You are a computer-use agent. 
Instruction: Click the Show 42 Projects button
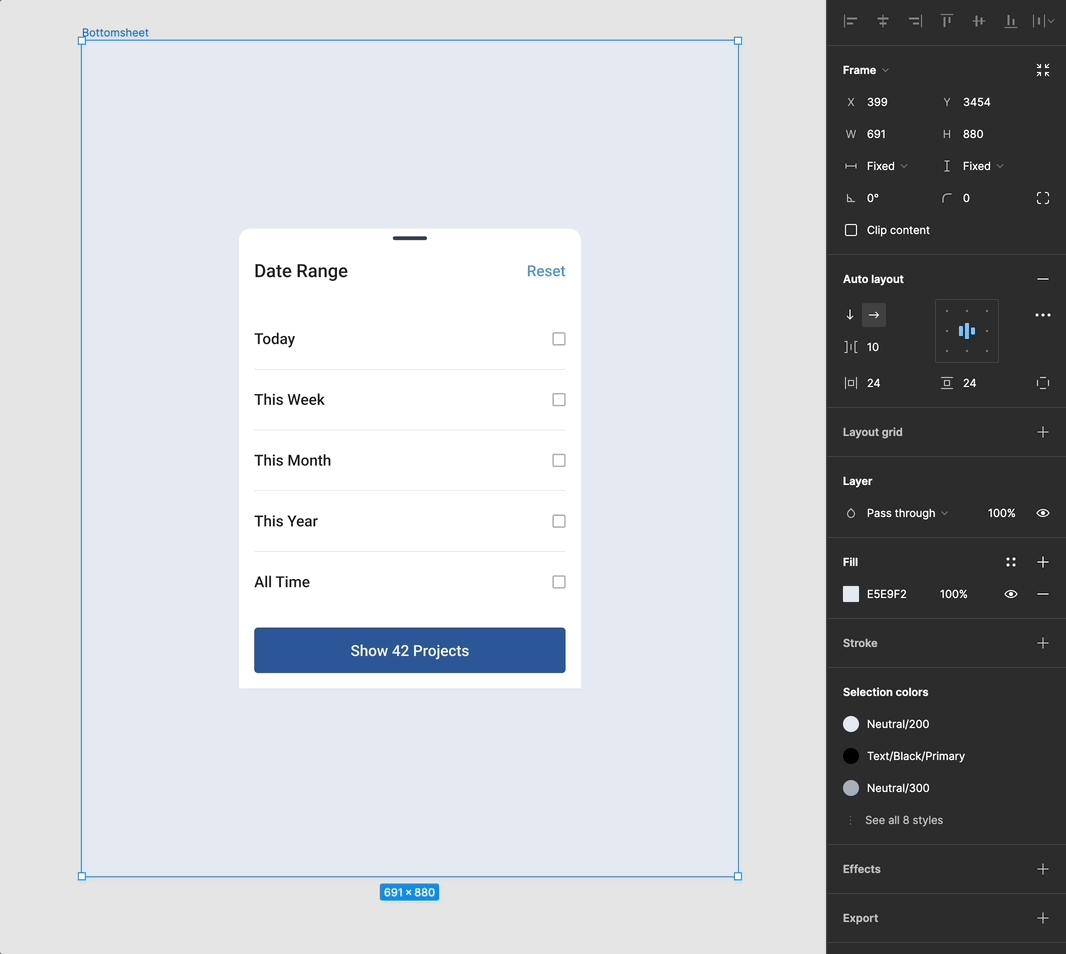409,650
